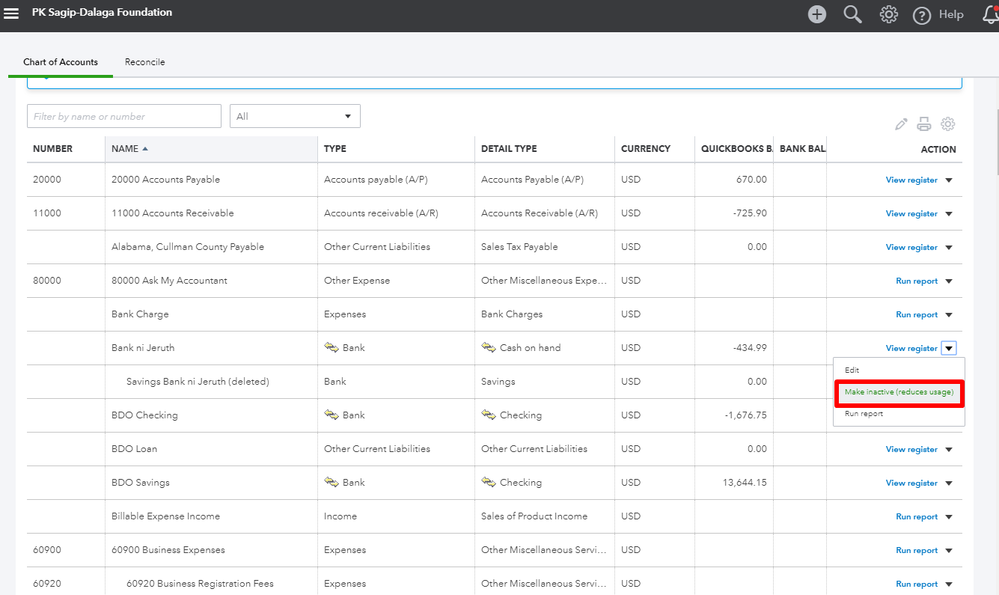Print the account list via printer icon
The width and height of the screenshot is (999, 595).
(924, 124)
